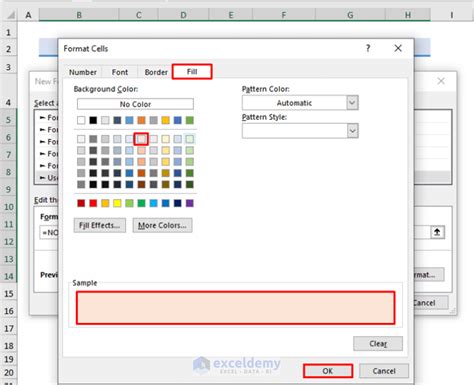Switch to the Number tab
Screen dimensions: 474x385
click(83, 72)
